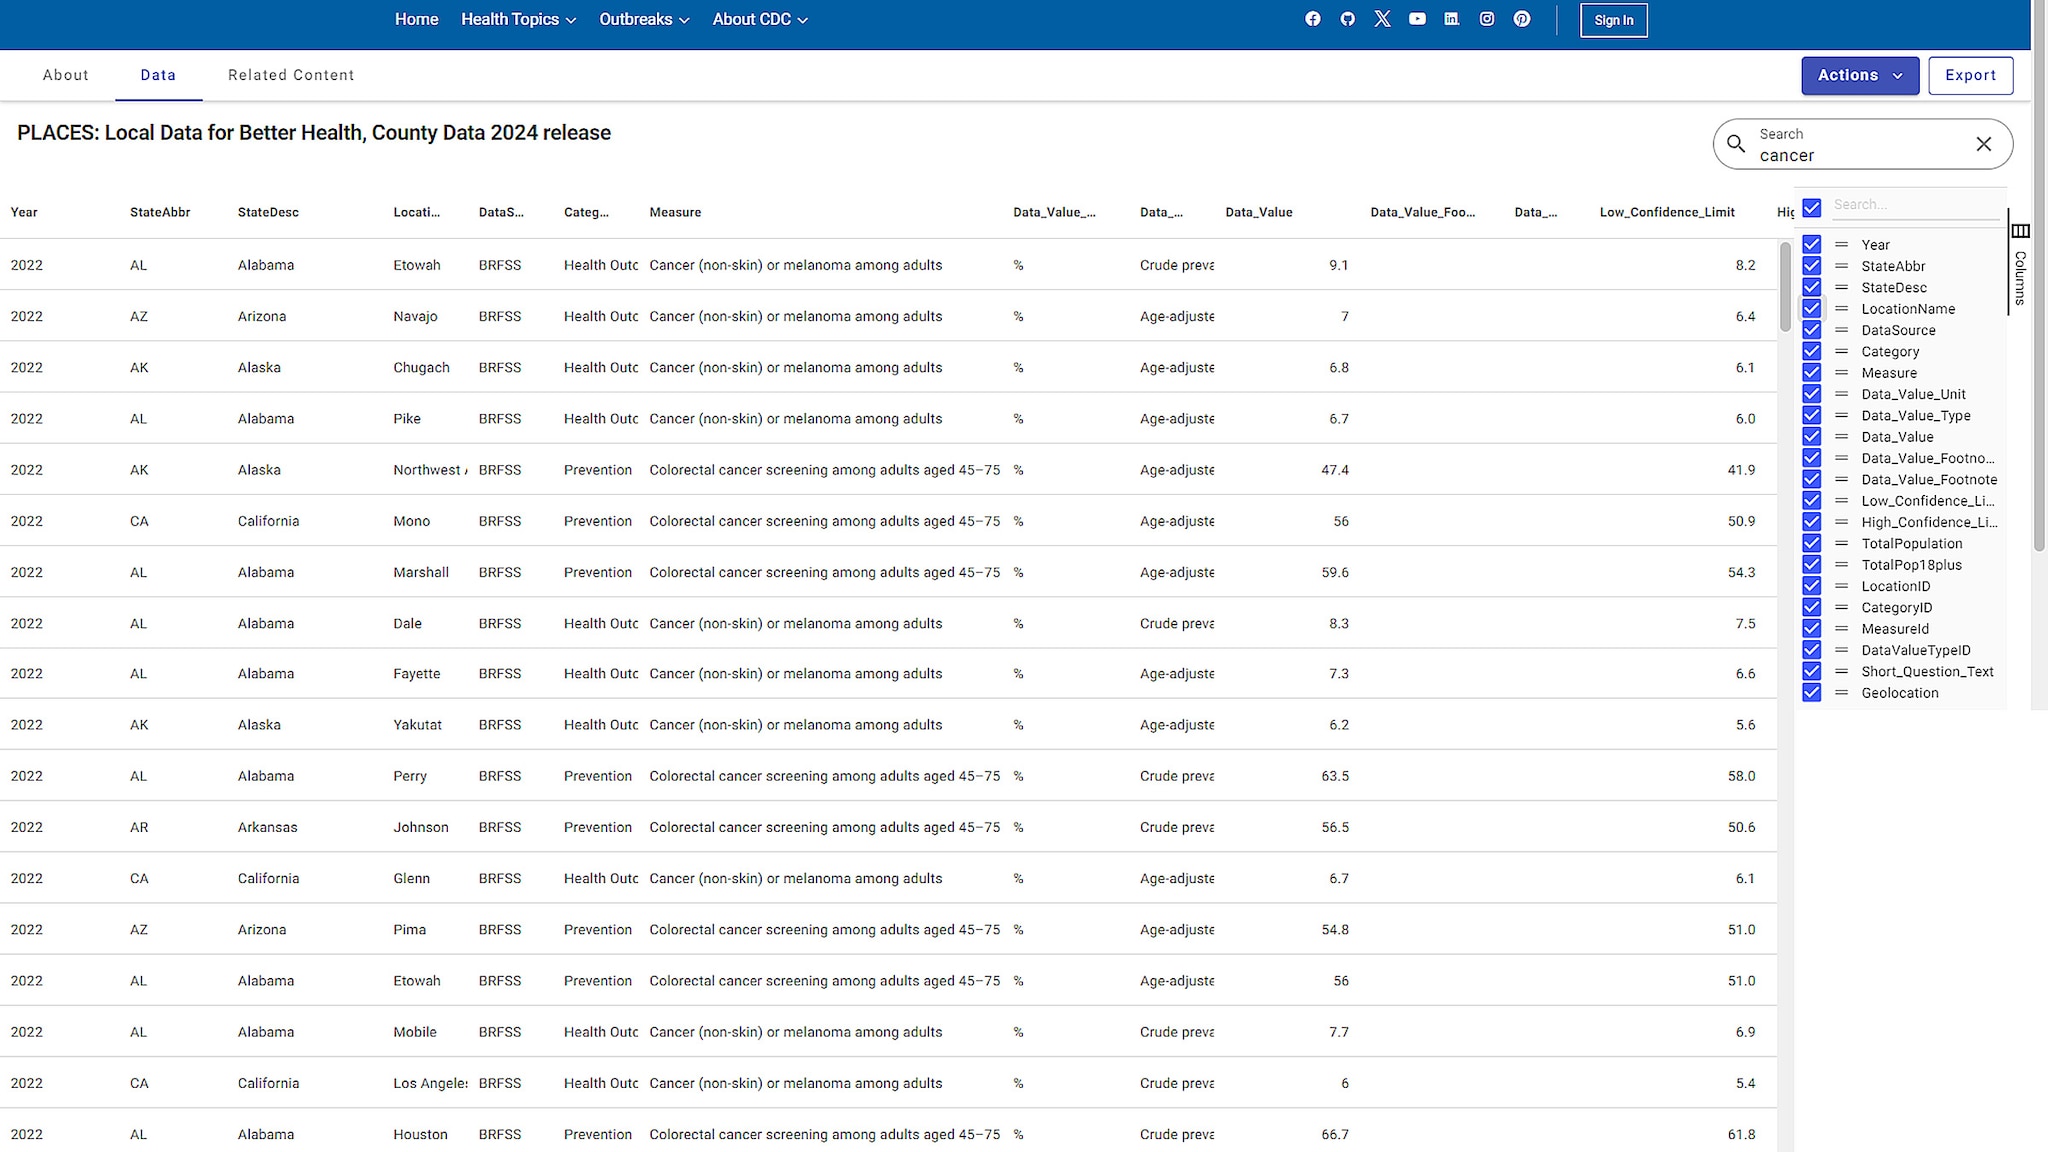Viewport: 2048px width, 1152px height.
Task: Switch to the About tab
Action: point(66,75)
